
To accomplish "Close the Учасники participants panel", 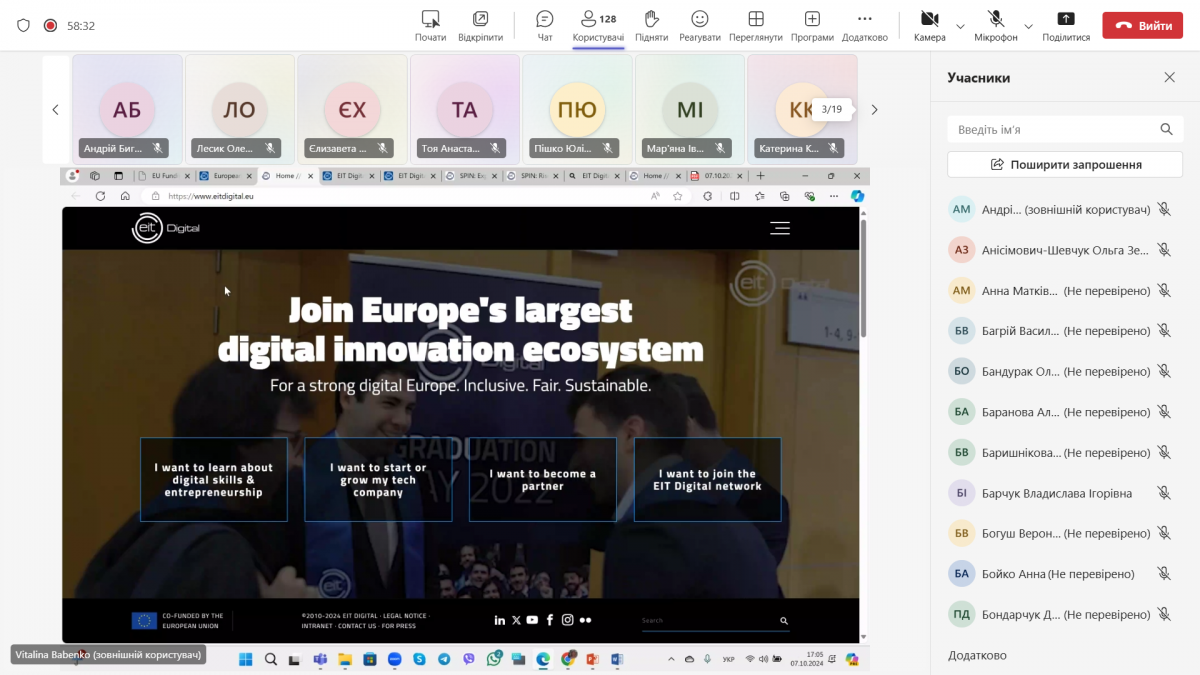I will (x=1169, y=78).
